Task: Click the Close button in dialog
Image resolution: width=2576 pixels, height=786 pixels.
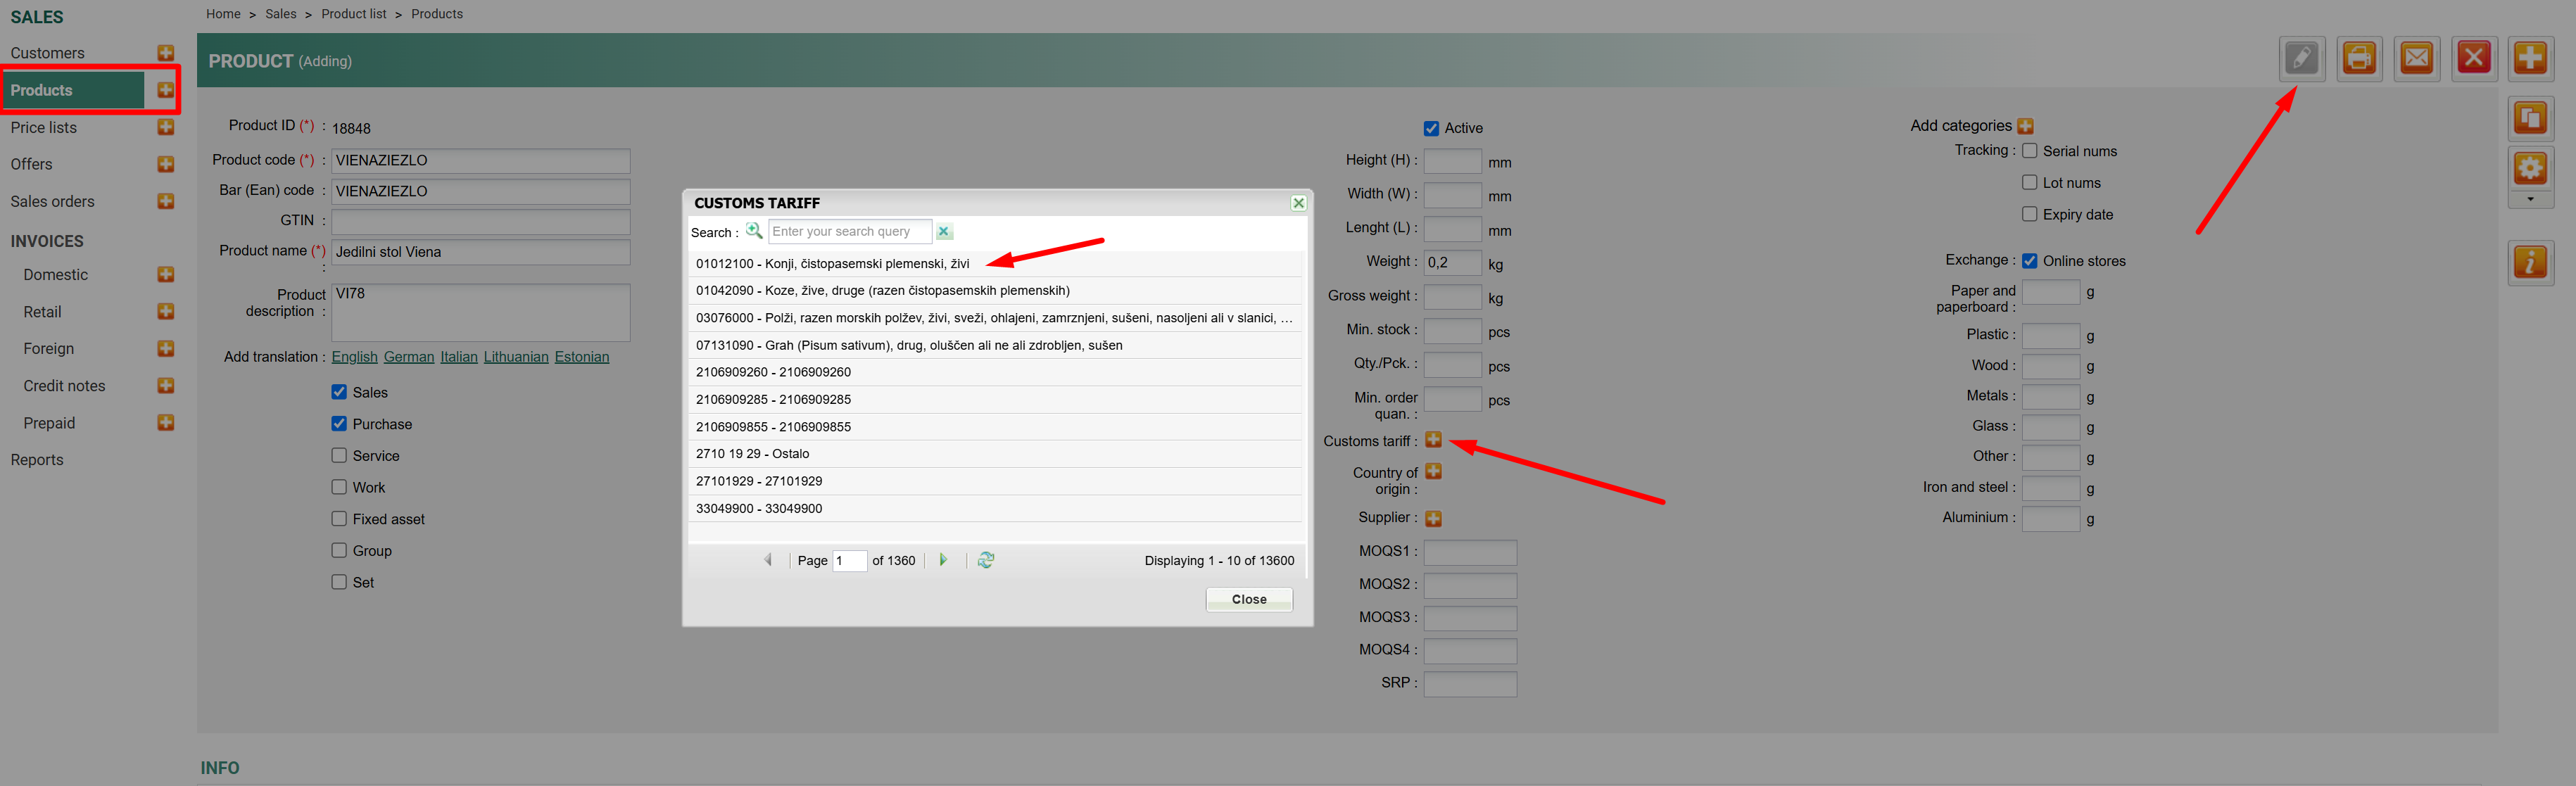Action: 1248,599
